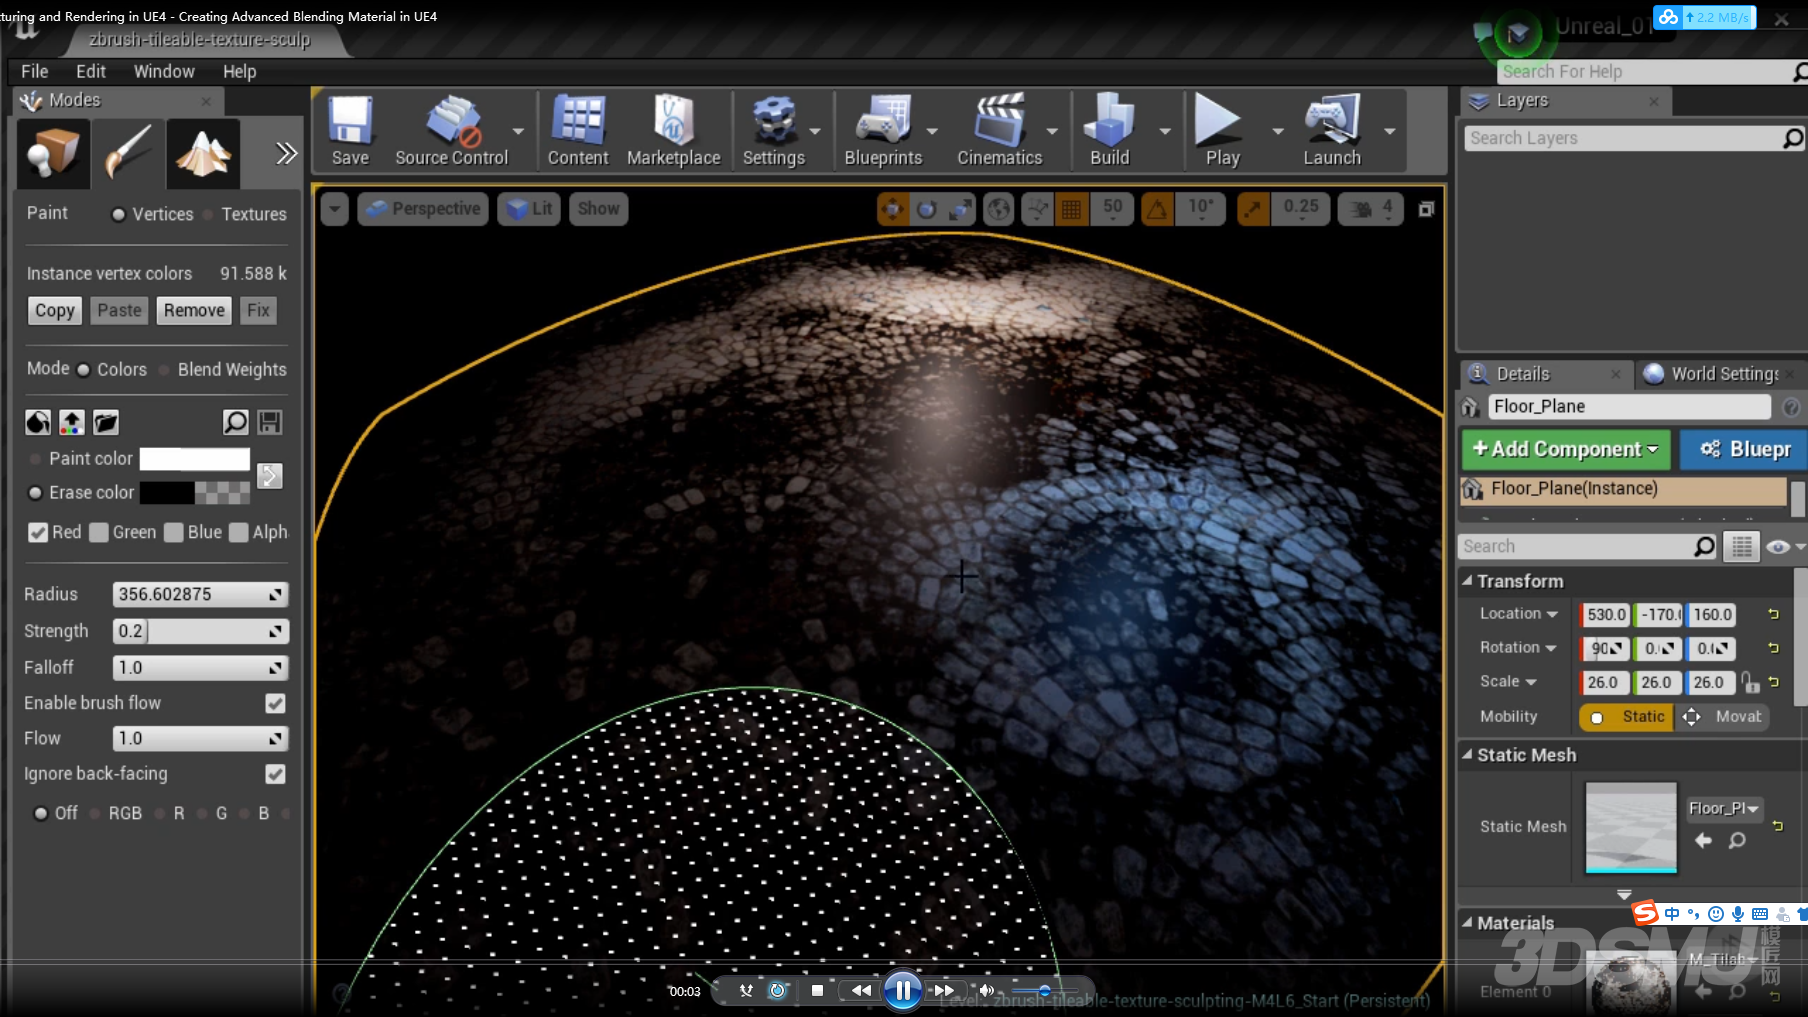Open camera speed dropdown
This screenshot has width=1808, height=1017.
coord(1373,209)
